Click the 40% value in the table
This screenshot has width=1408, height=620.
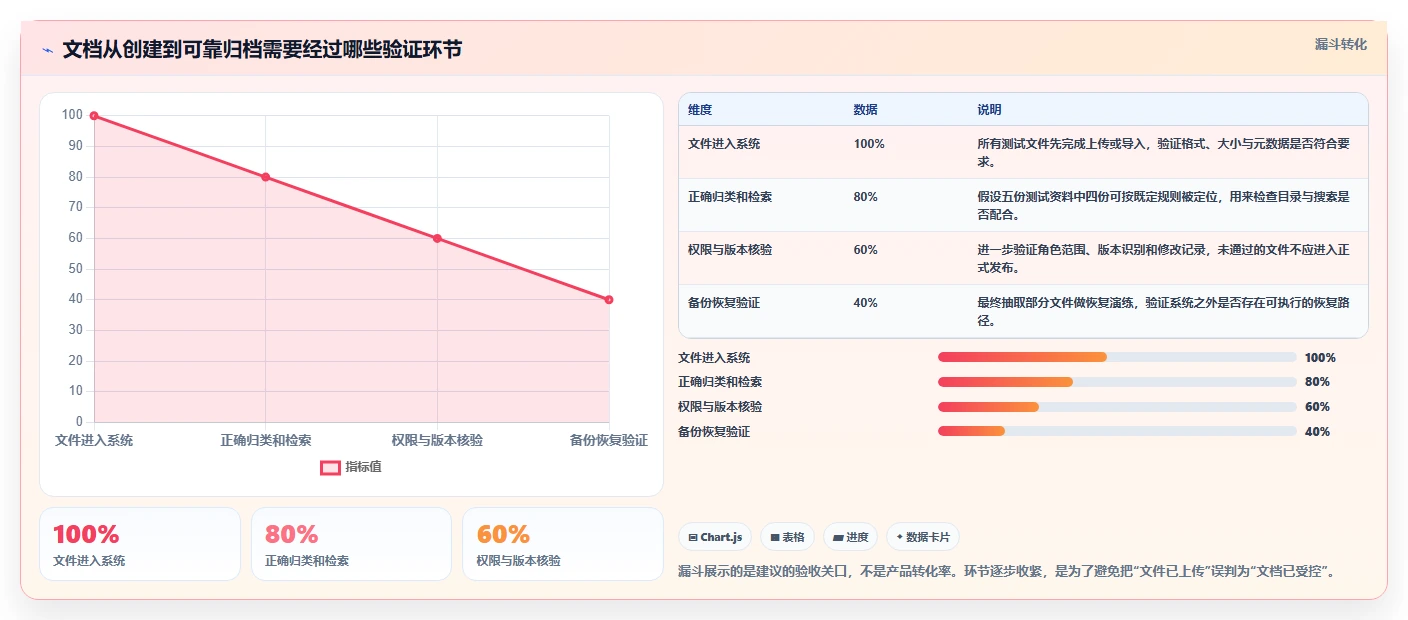click(866, 303)
